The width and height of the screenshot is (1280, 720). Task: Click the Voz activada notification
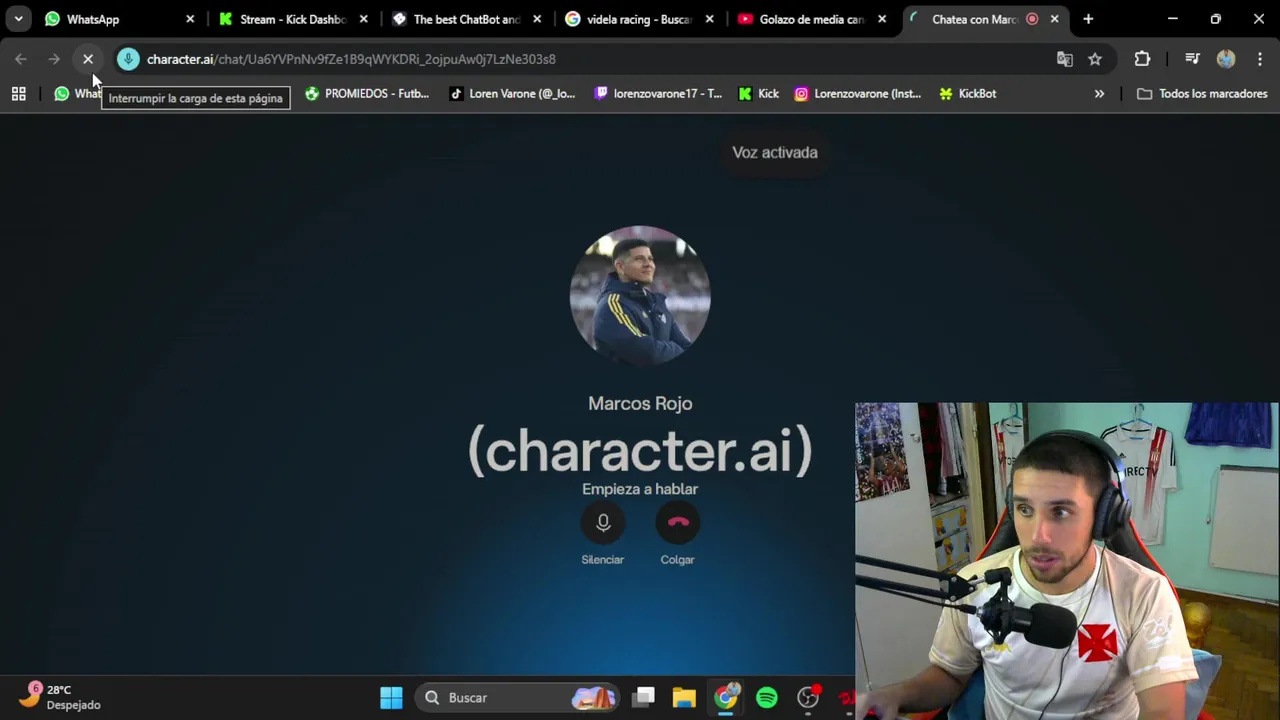(775, 153)
